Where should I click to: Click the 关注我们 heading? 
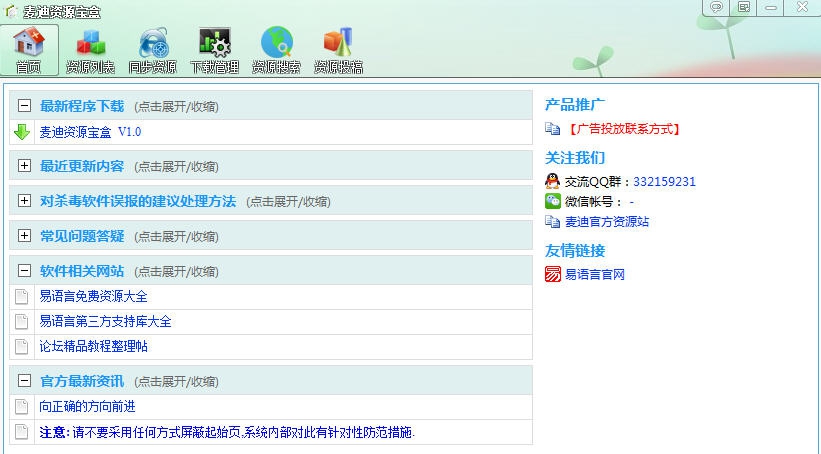point(575,158)
